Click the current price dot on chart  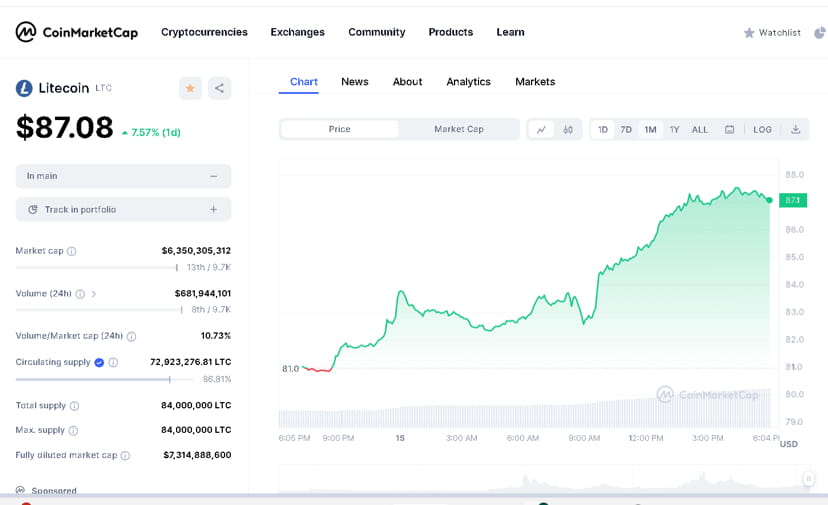coord(769,200)
